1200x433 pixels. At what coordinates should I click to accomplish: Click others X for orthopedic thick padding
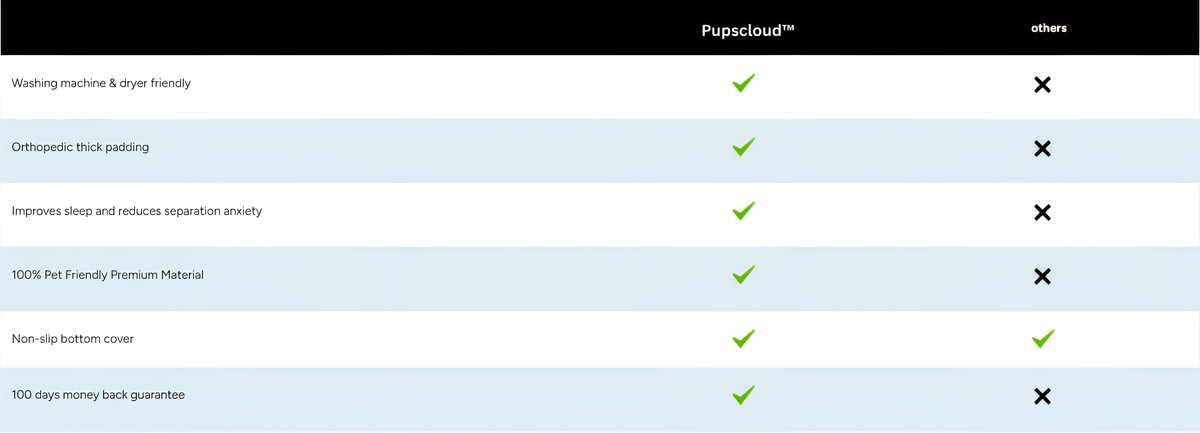(1042, 149)
